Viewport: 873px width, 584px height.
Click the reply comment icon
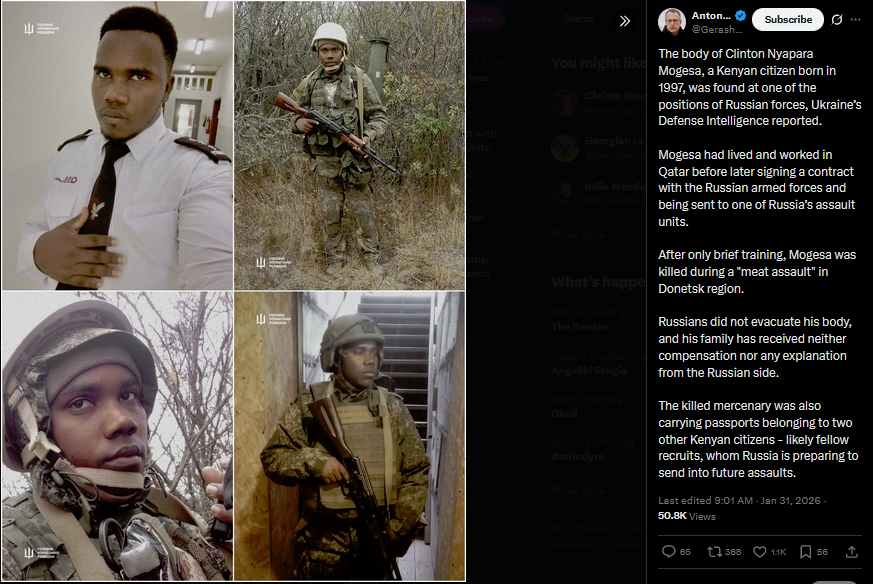coord(668,552)
